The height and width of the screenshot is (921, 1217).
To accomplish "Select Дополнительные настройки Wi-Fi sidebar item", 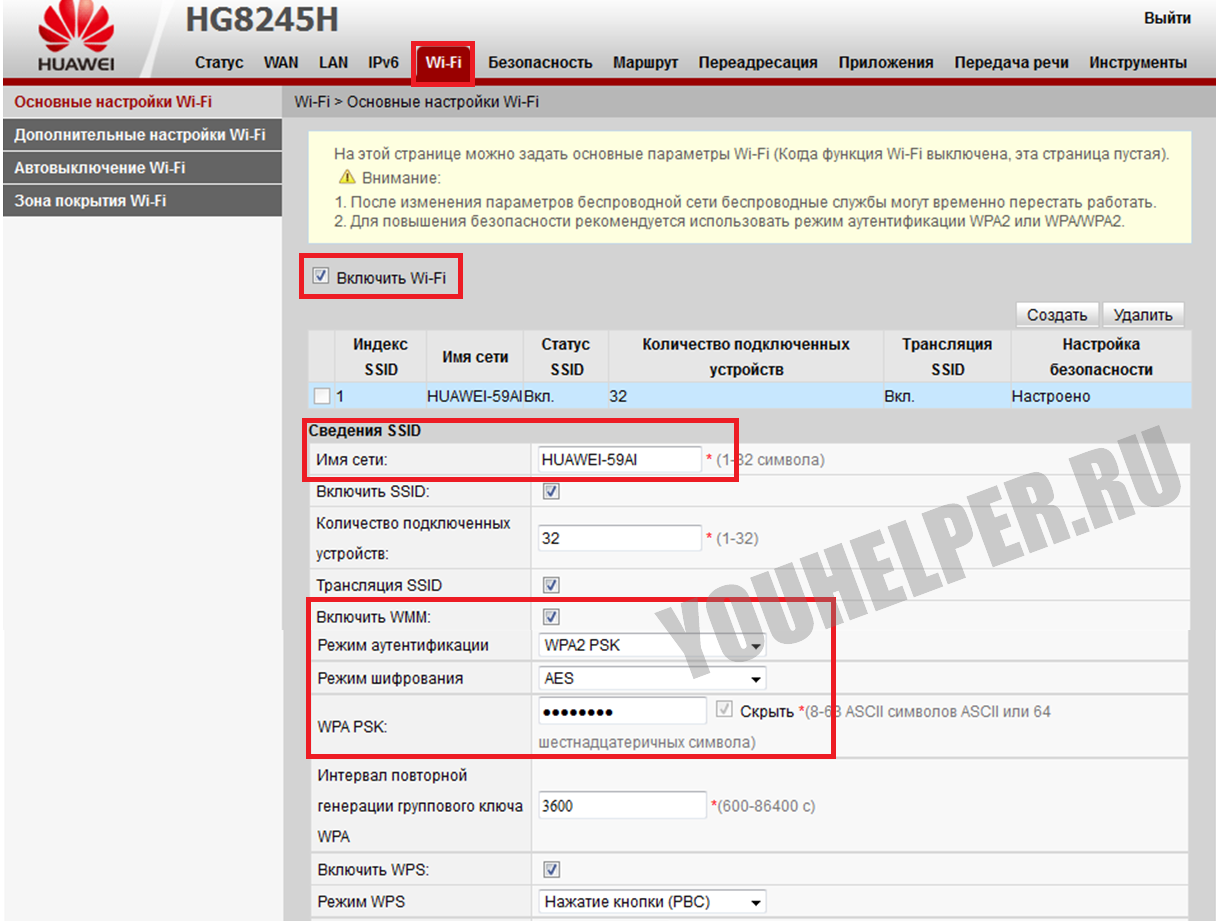I will [142, 135].
